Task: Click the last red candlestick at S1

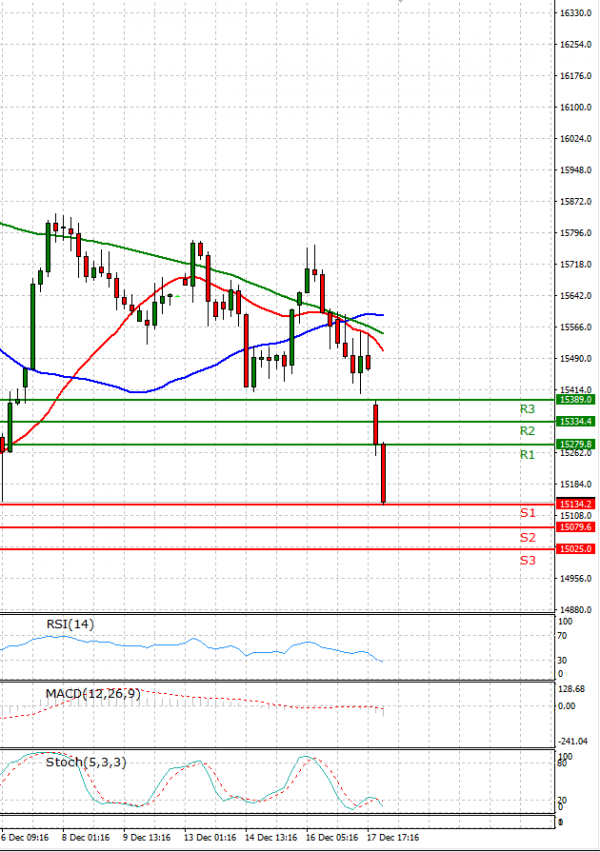Action: coord(384,473)
